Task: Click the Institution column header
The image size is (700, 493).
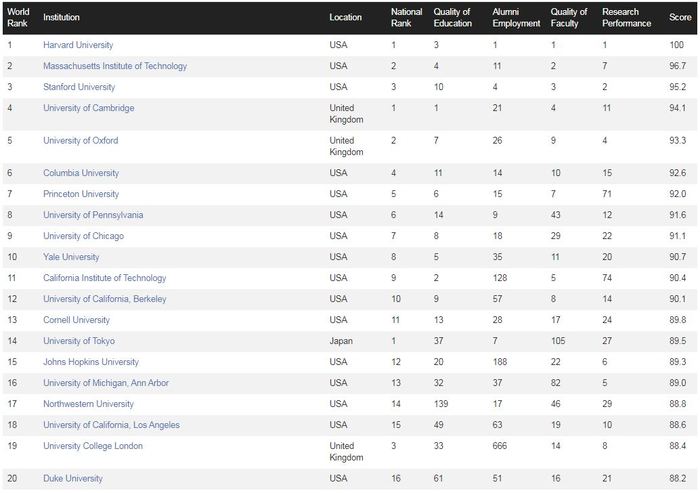Action: coord(62,17)
